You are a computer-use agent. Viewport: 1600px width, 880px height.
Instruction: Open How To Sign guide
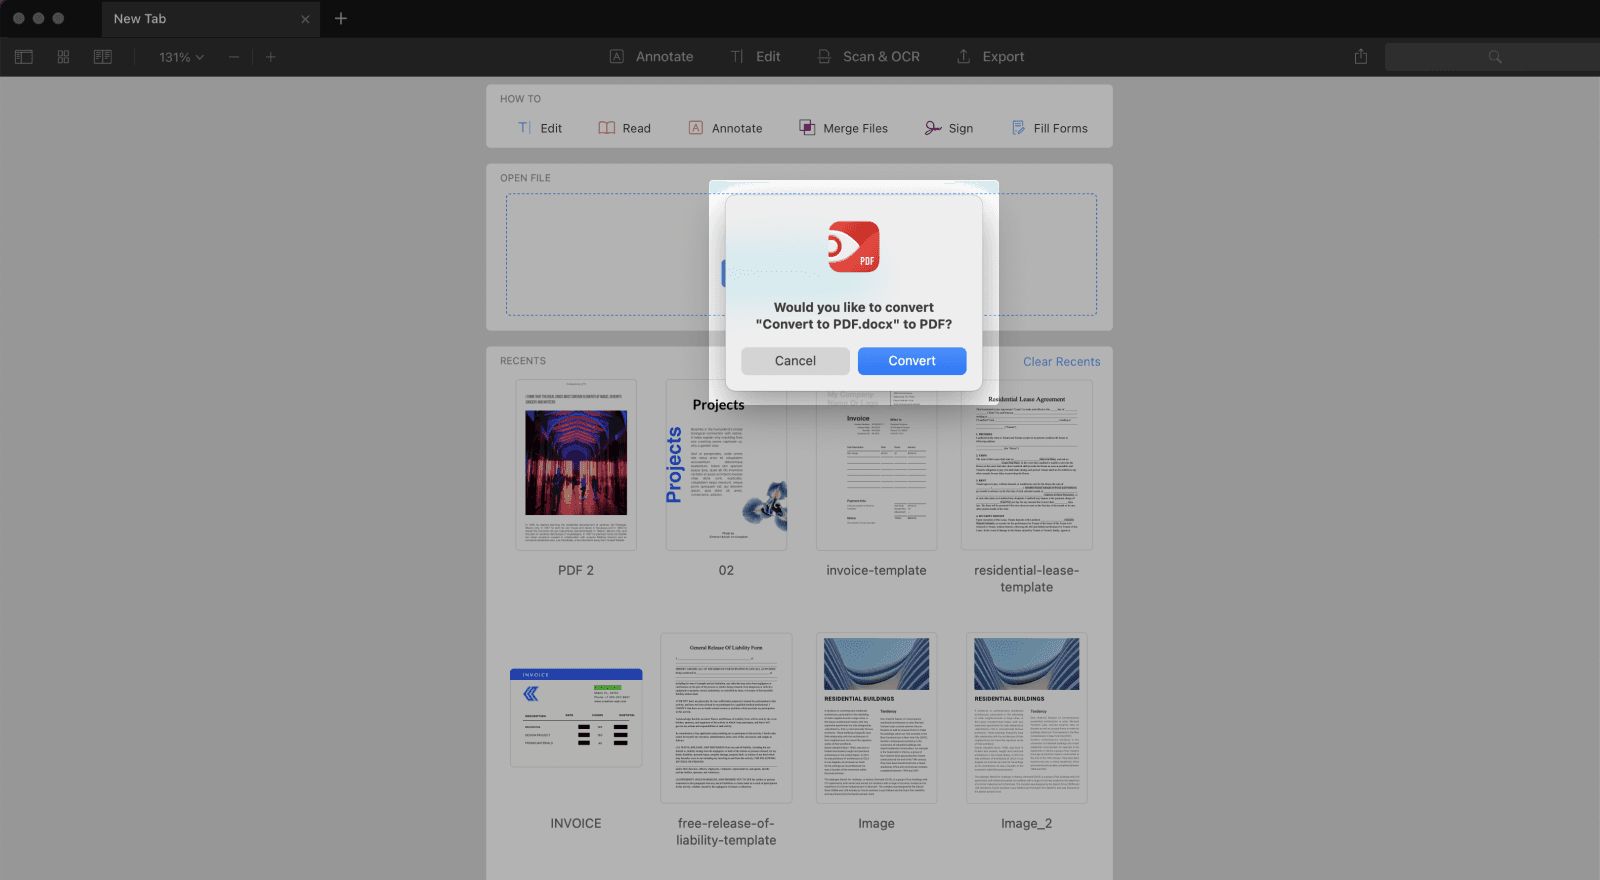tap(949, 128)
